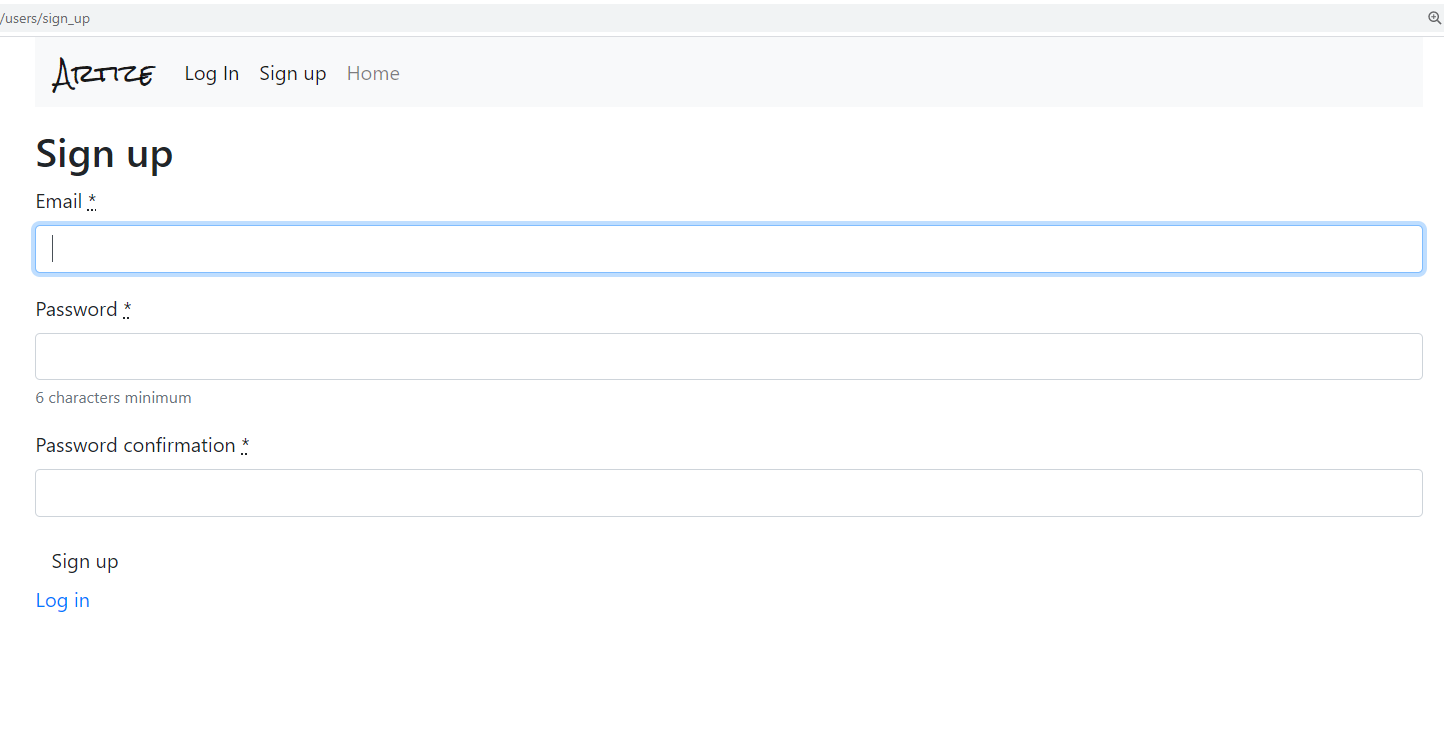Open the Log In navbar link

[x=212, y=73]
